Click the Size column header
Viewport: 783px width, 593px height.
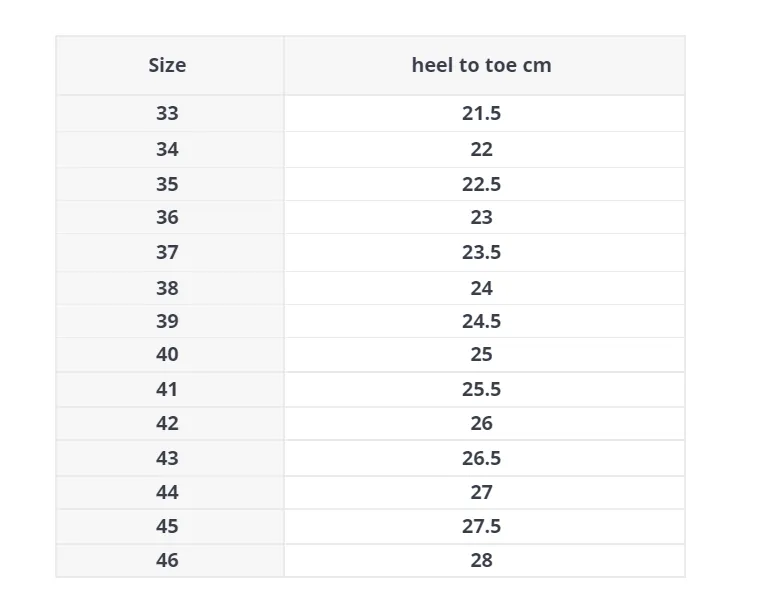[x=167, y=65]
